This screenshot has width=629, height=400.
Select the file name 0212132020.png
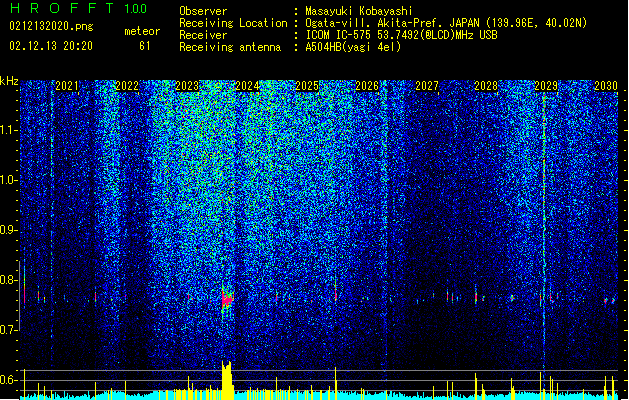coord(51,26)
